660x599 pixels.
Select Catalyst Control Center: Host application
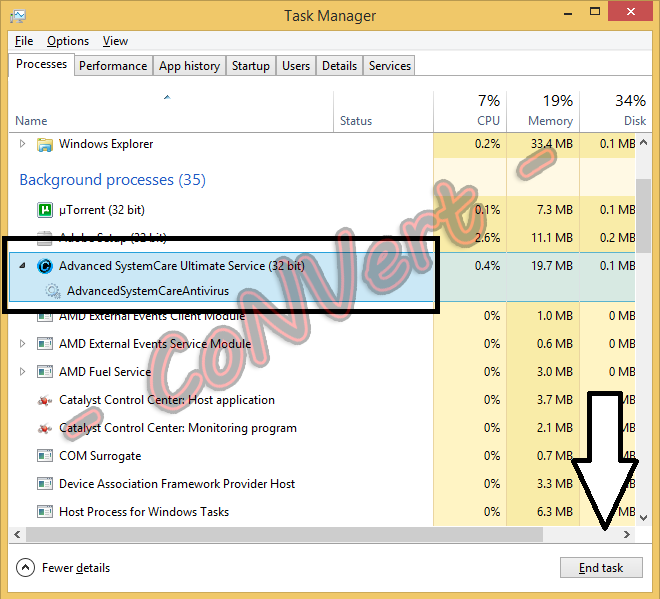click(322, 400)
